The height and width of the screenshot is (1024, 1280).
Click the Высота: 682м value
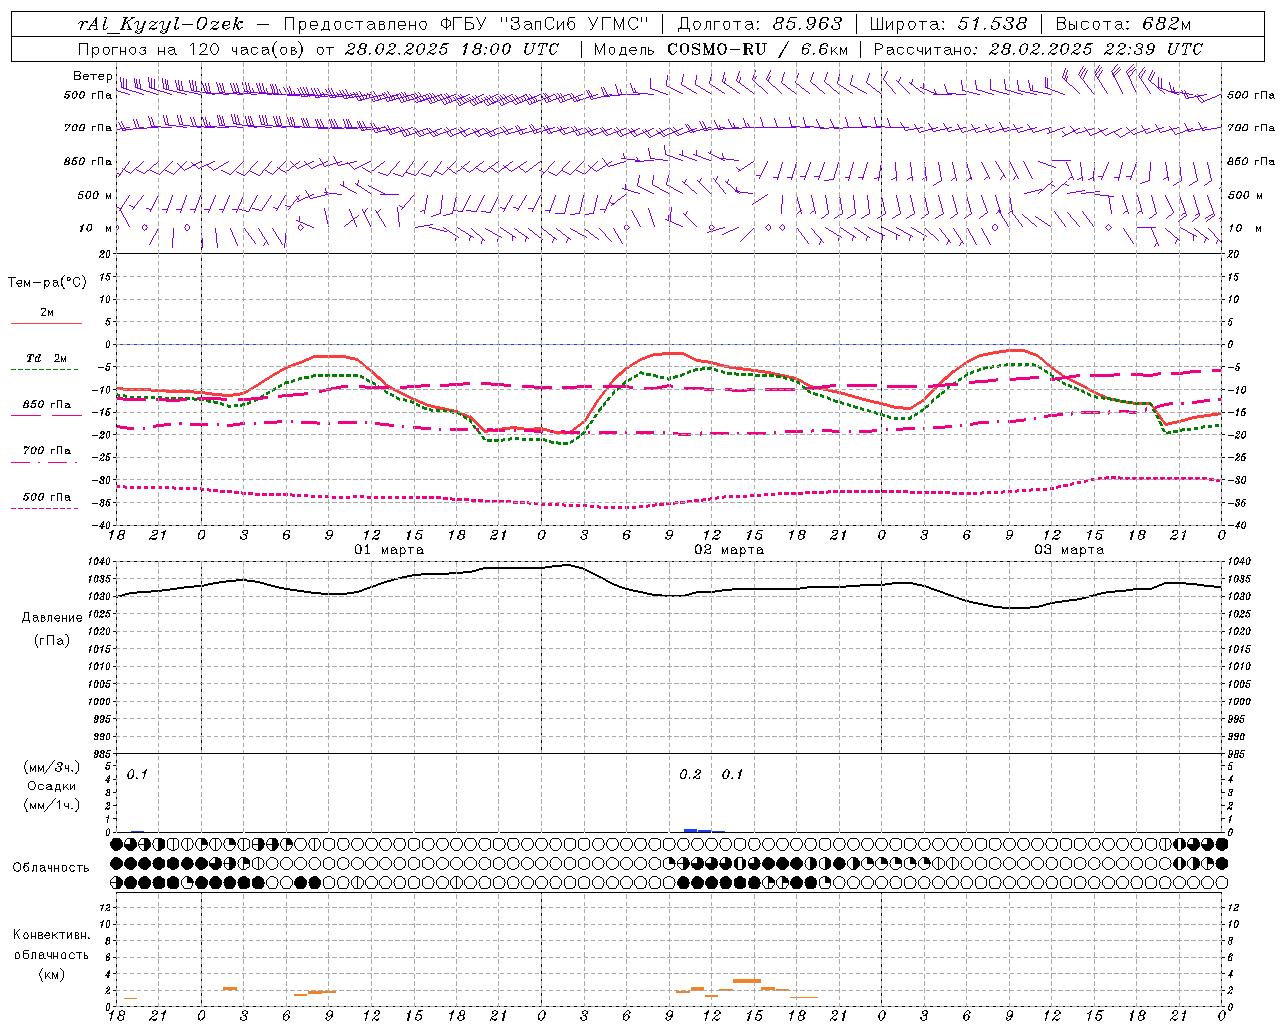[x=1124, y=24]
